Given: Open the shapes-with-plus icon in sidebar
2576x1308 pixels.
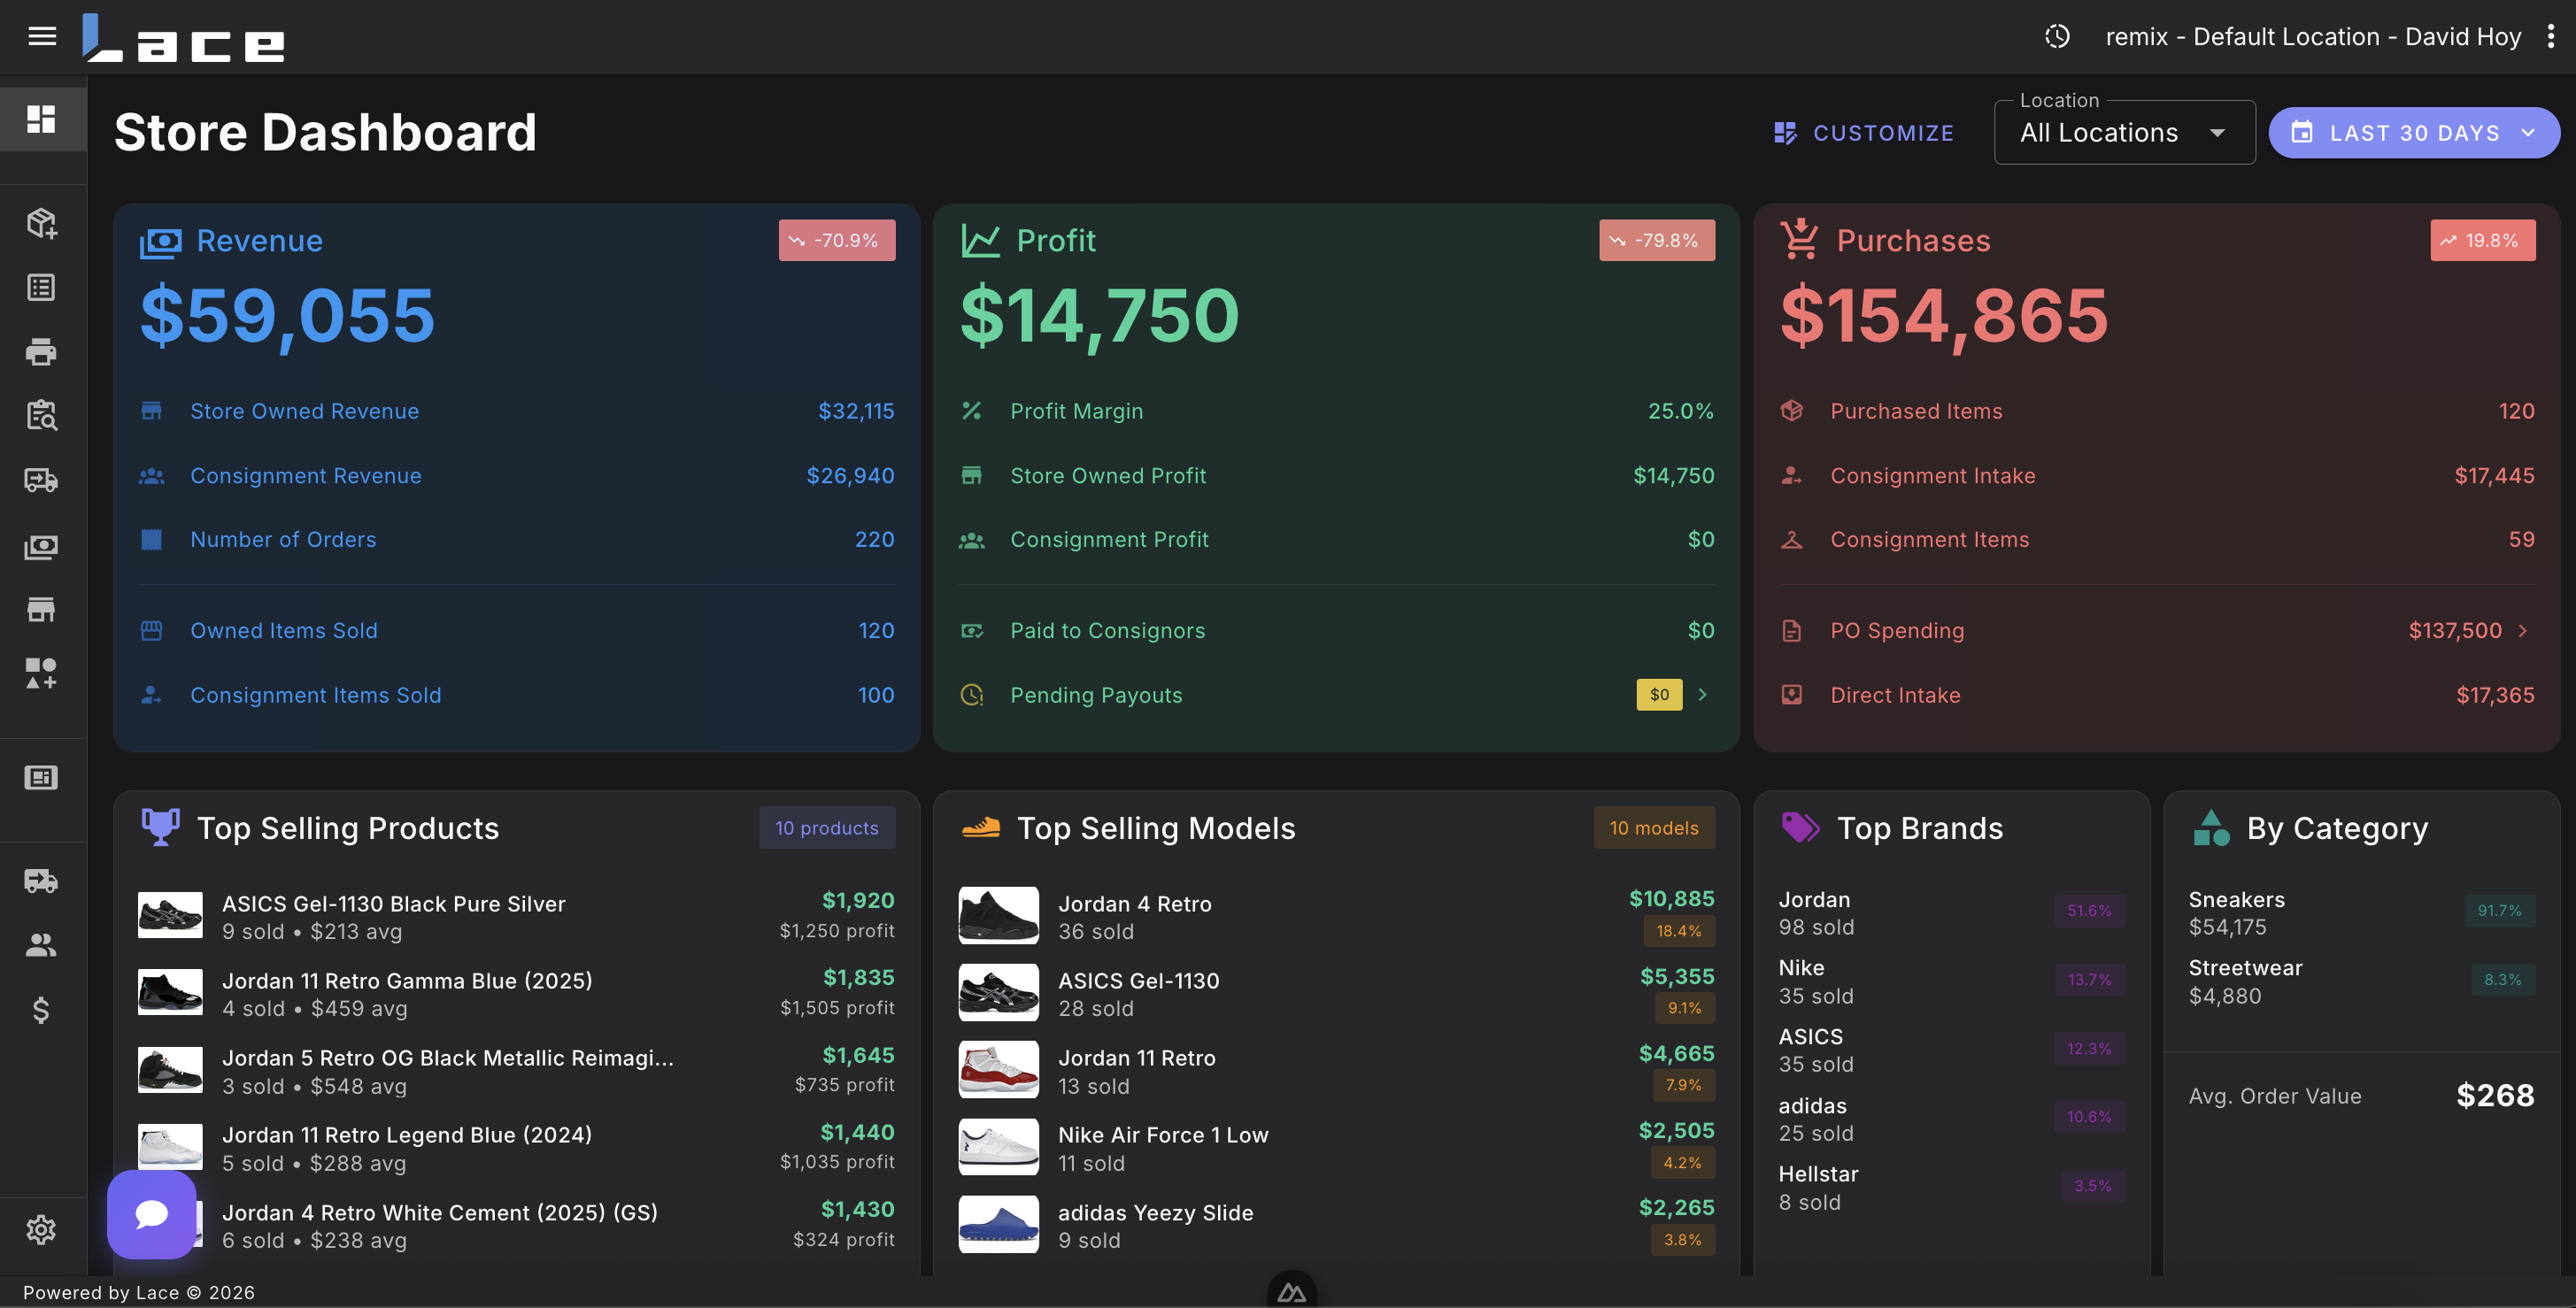Looking at the screenshot, I should 41,673.
